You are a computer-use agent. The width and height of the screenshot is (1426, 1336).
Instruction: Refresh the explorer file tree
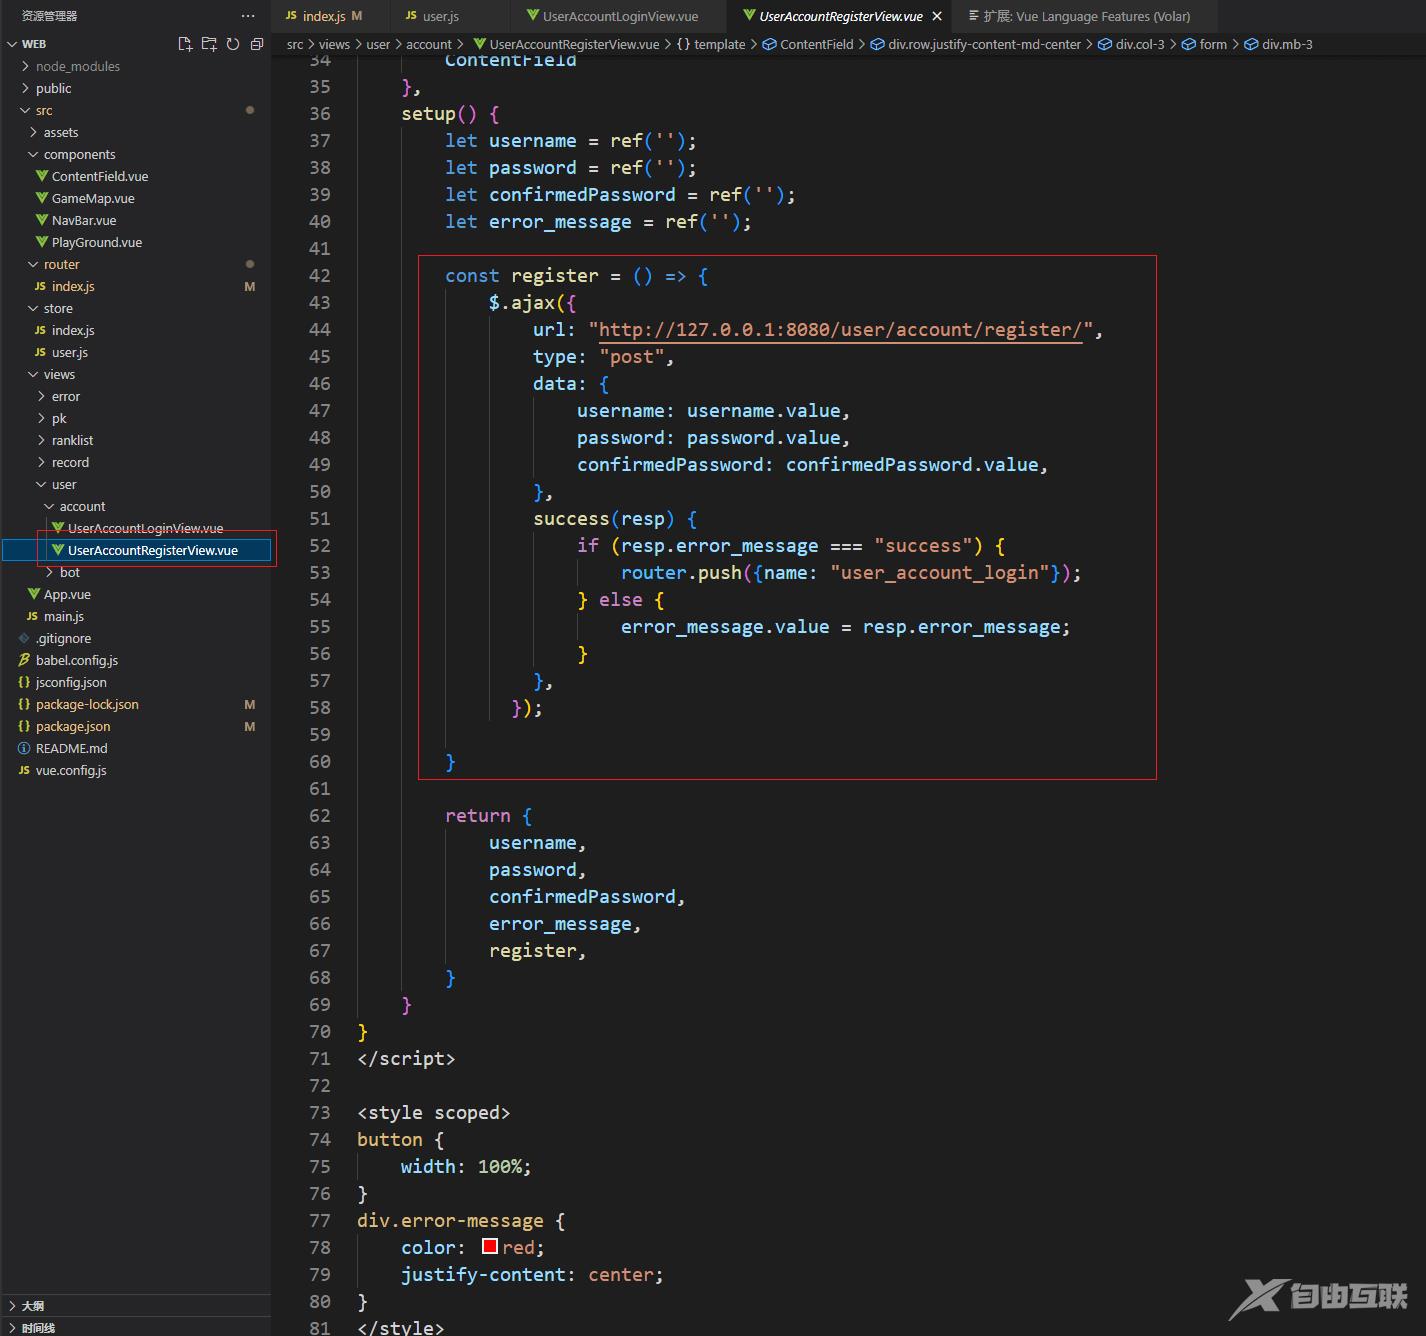click(233, 44)
